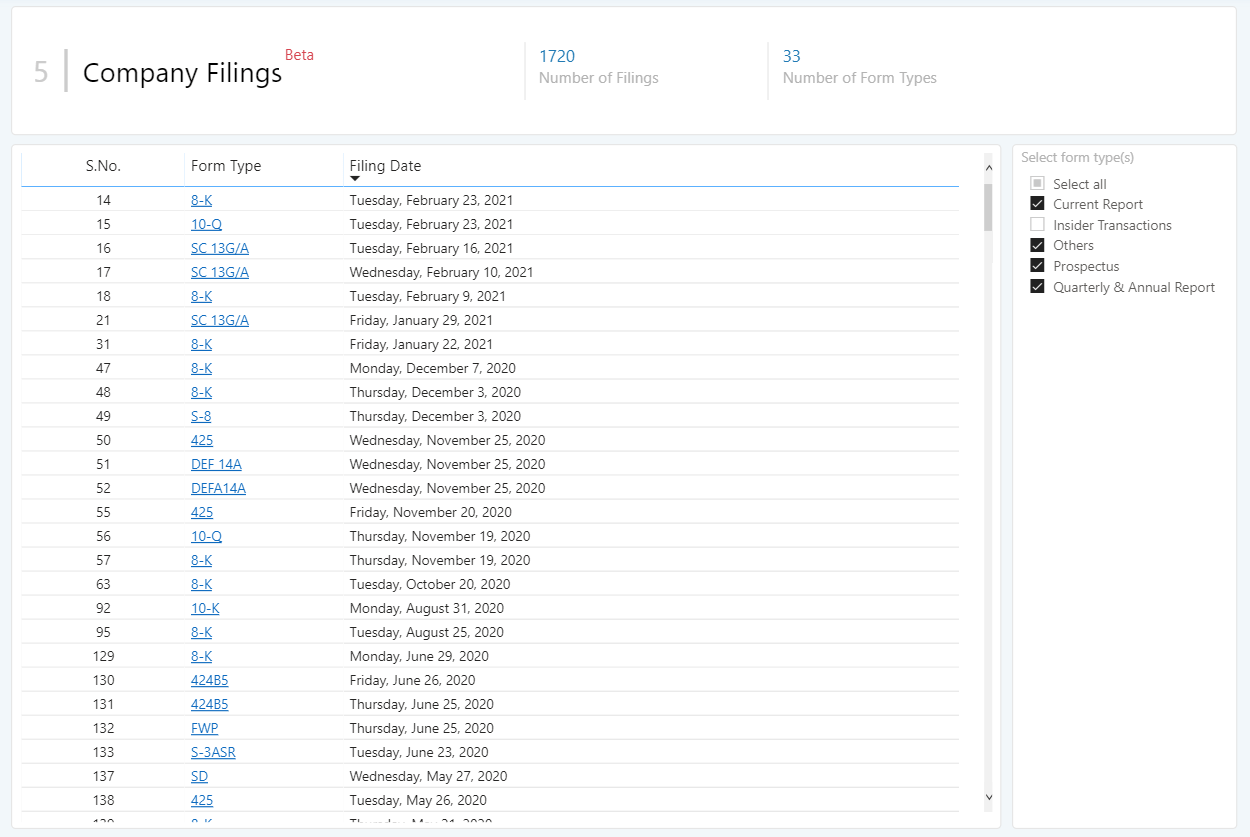Enable the Insider Transactions filter
This screenshot has width=1250, height=837.
1037,224
